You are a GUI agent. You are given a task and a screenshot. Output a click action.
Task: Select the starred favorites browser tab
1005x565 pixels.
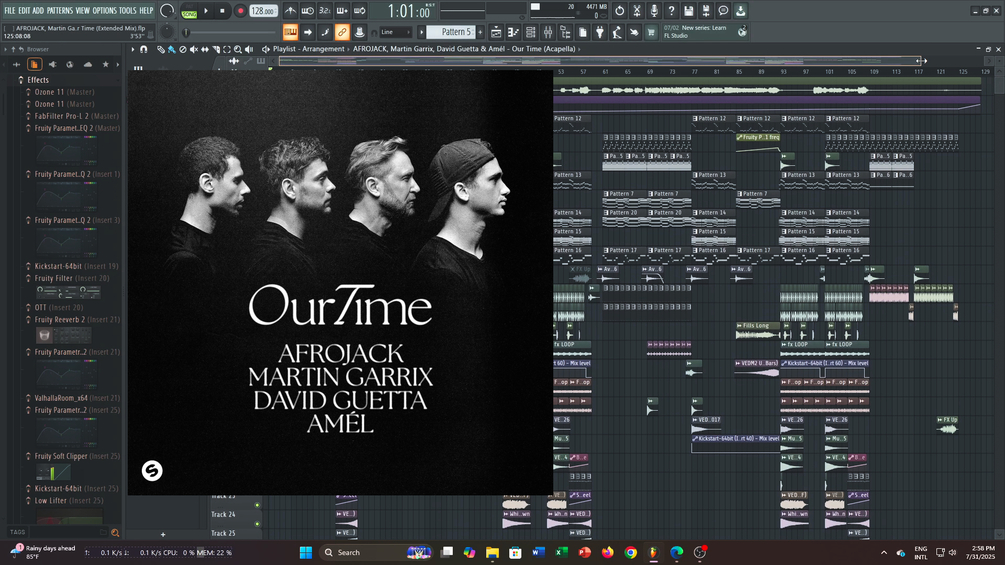tap(106, 64)
